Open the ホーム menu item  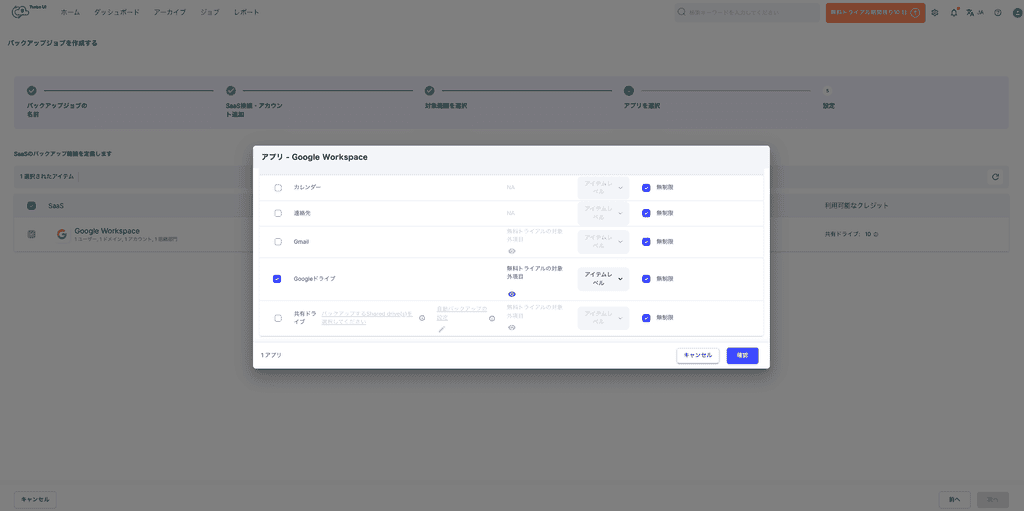pos(70,12)
